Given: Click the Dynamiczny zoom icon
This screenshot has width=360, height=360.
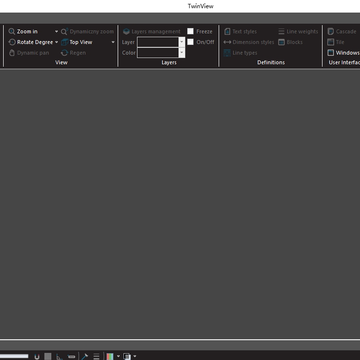Looking at the screenshot, I should 64,32.
